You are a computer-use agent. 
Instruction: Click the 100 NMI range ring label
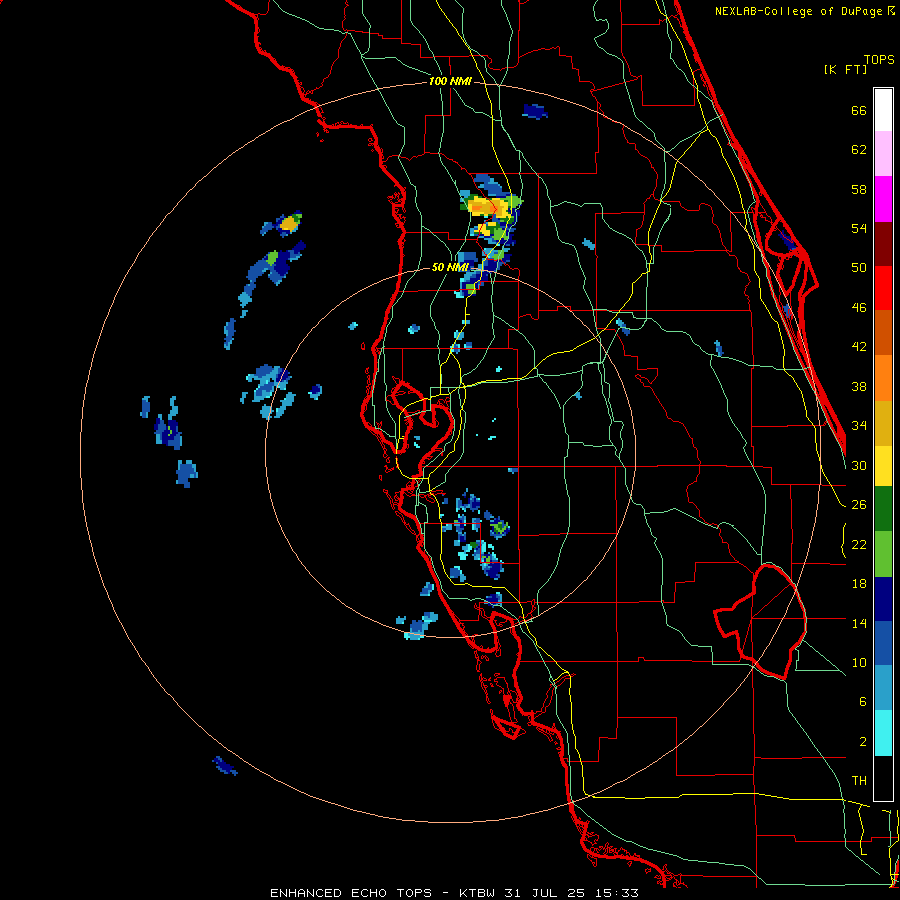(450, 82)
